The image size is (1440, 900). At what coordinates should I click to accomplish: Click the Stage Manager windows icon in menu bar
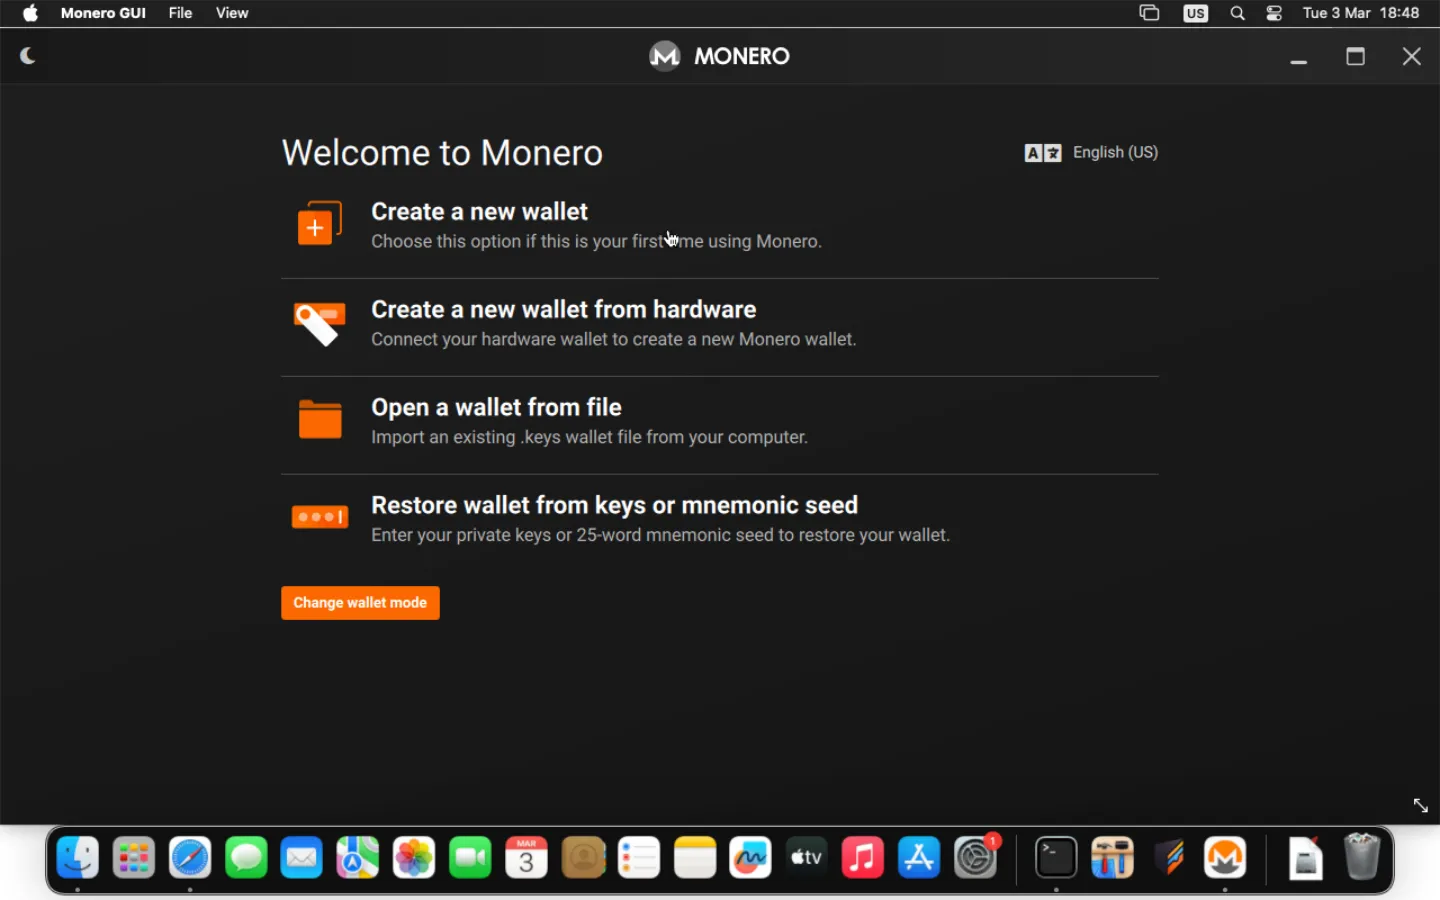coord(1149,13)
